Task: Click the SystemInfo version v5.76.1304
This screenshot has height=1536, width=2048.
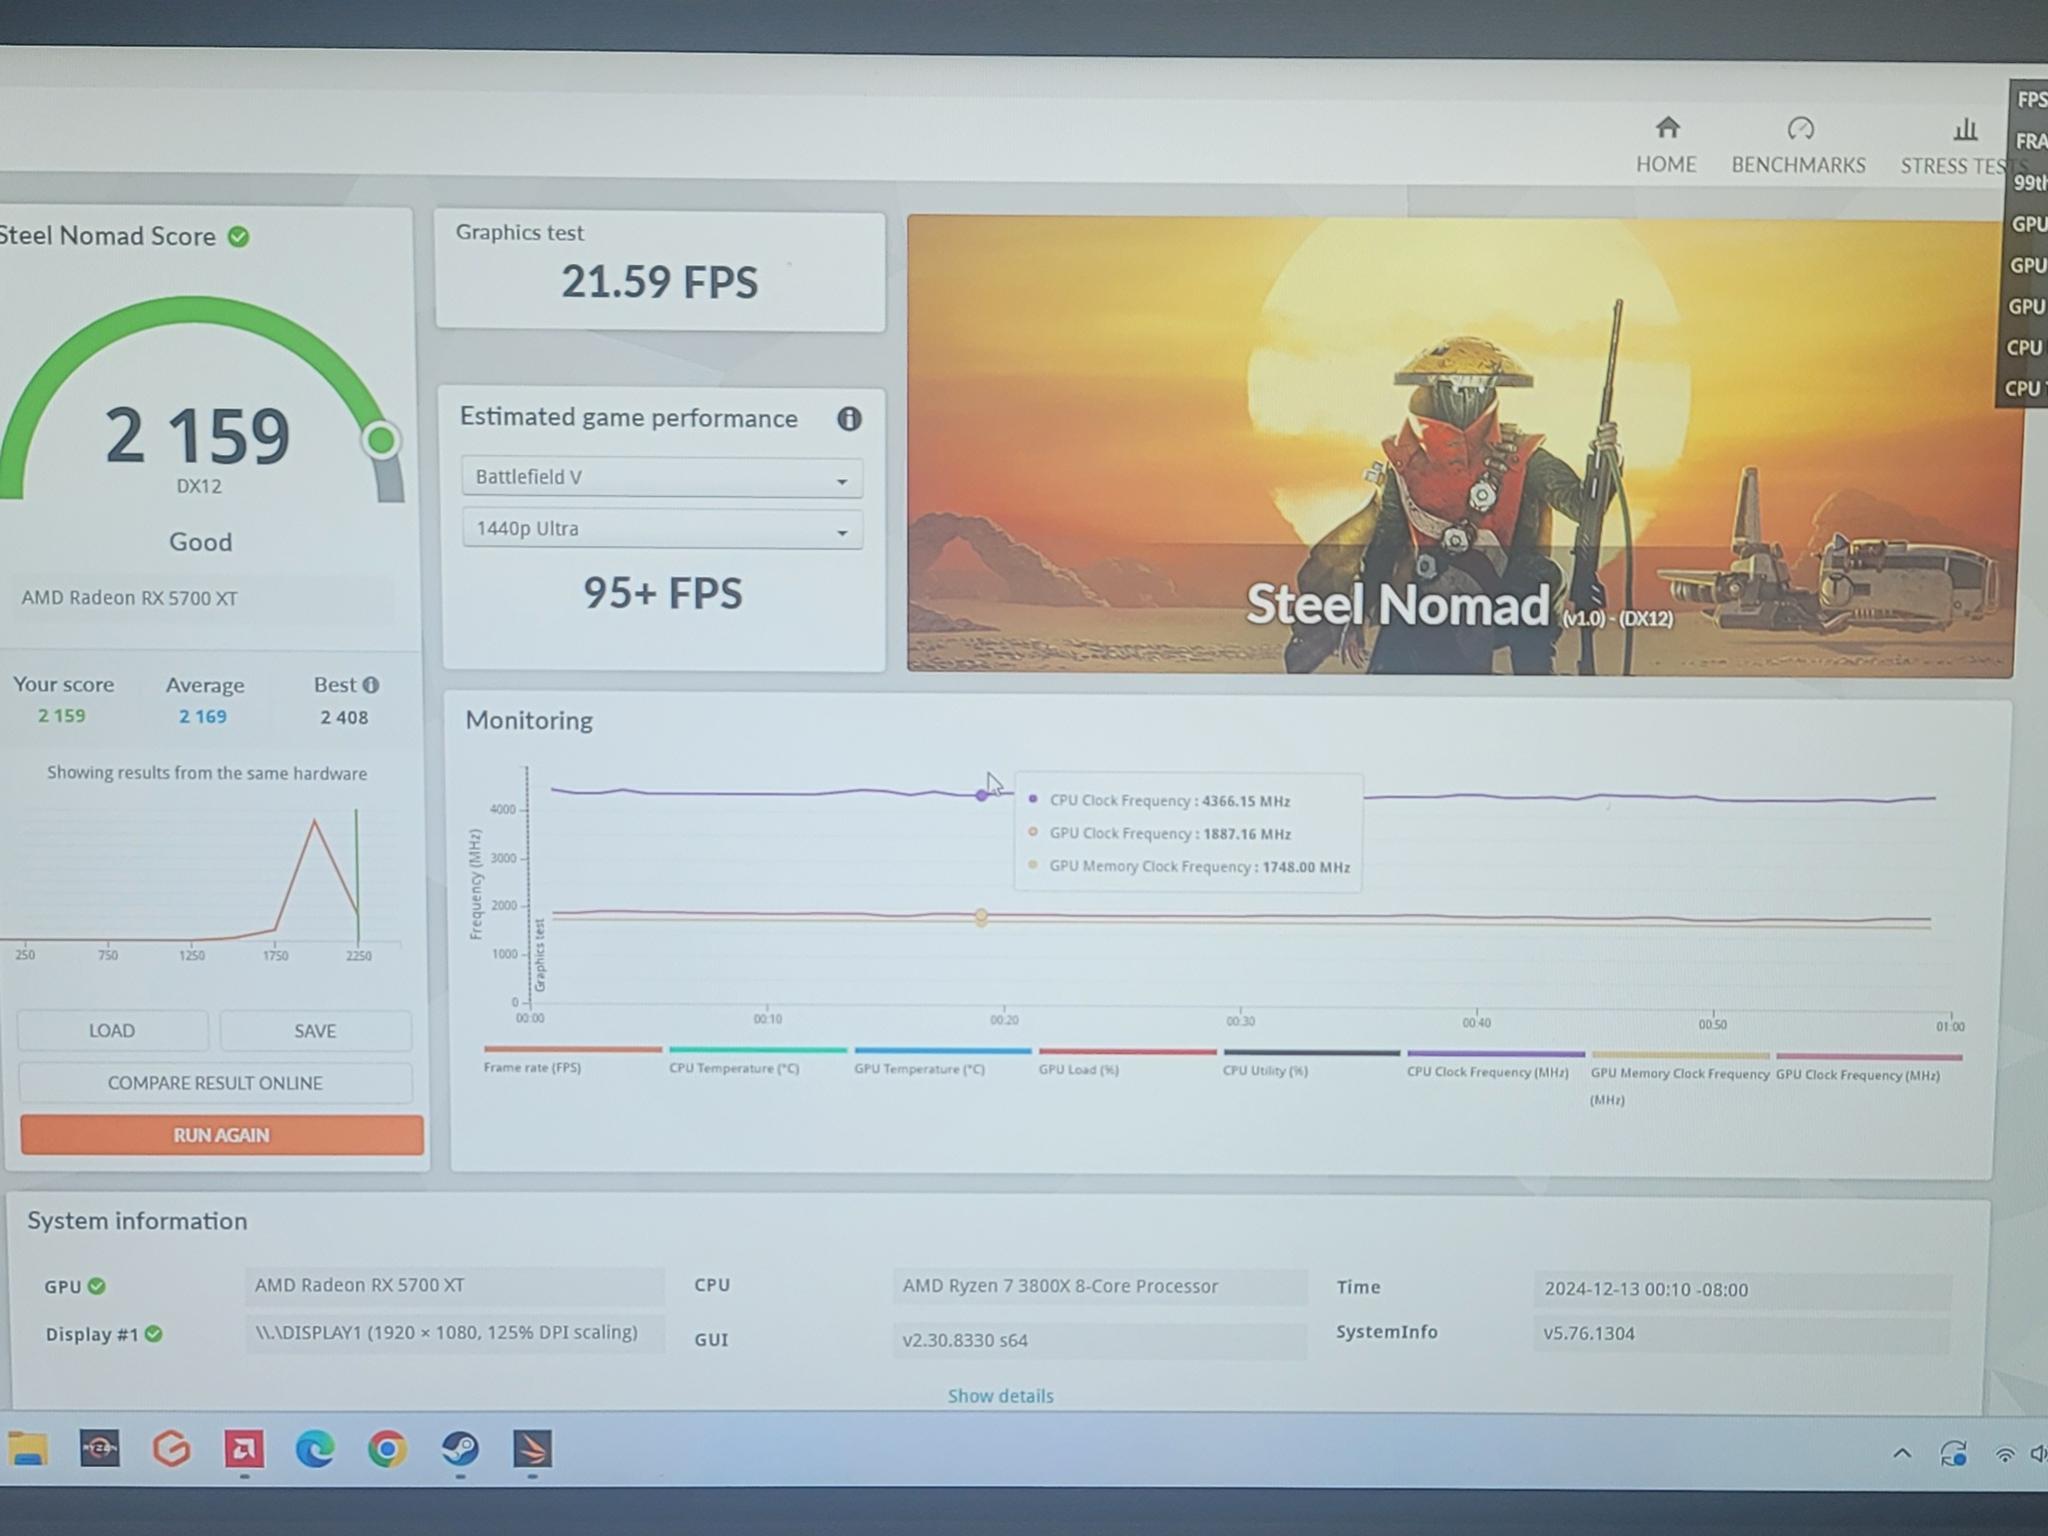Action: [x=1740, y=1334]
